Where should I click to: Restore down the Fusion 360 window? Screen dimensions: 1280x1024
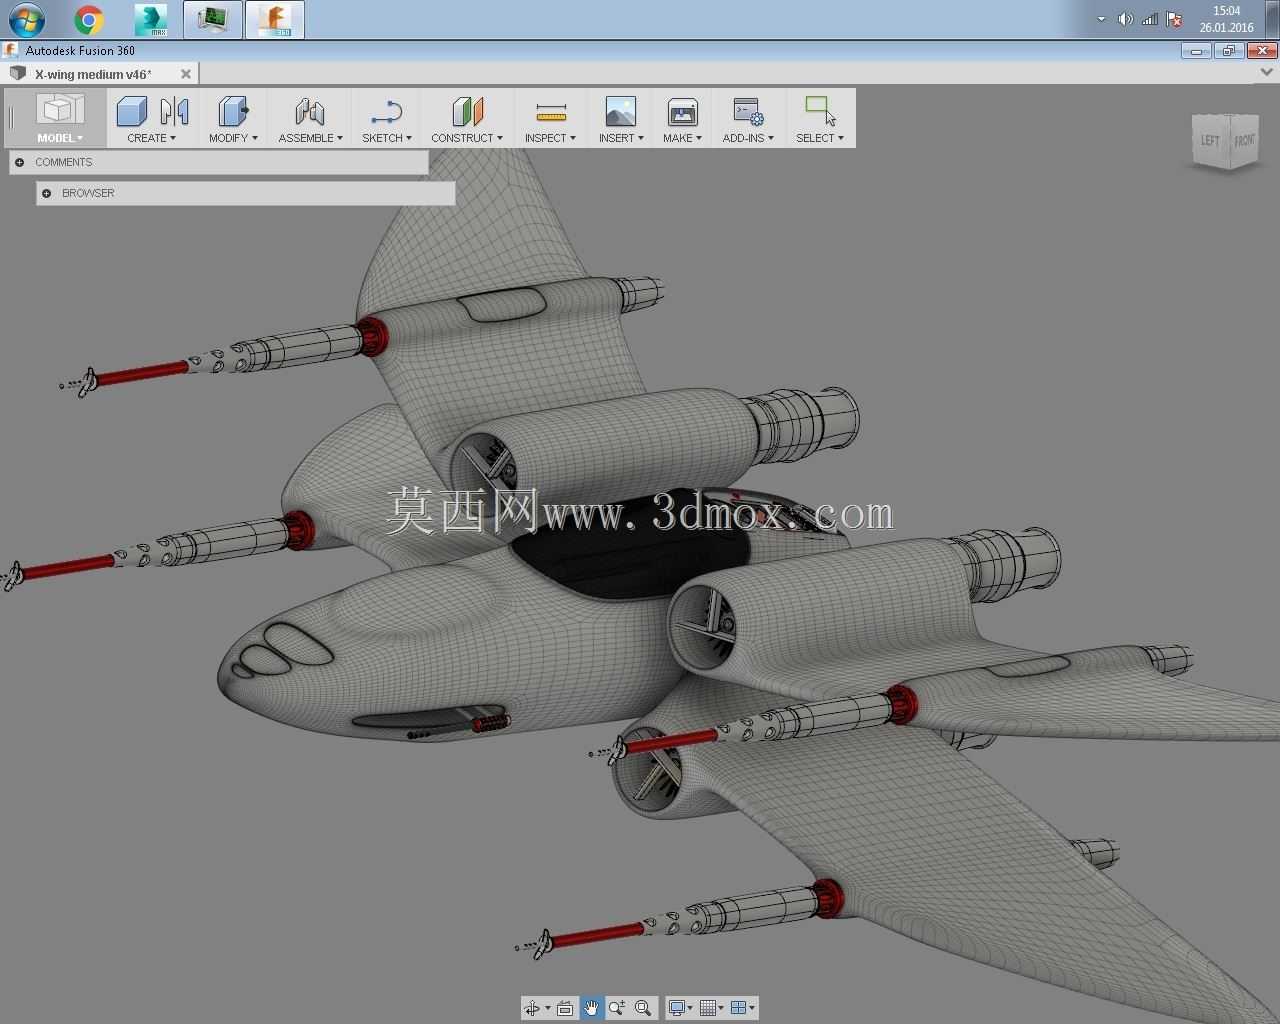click(1228, 51)
